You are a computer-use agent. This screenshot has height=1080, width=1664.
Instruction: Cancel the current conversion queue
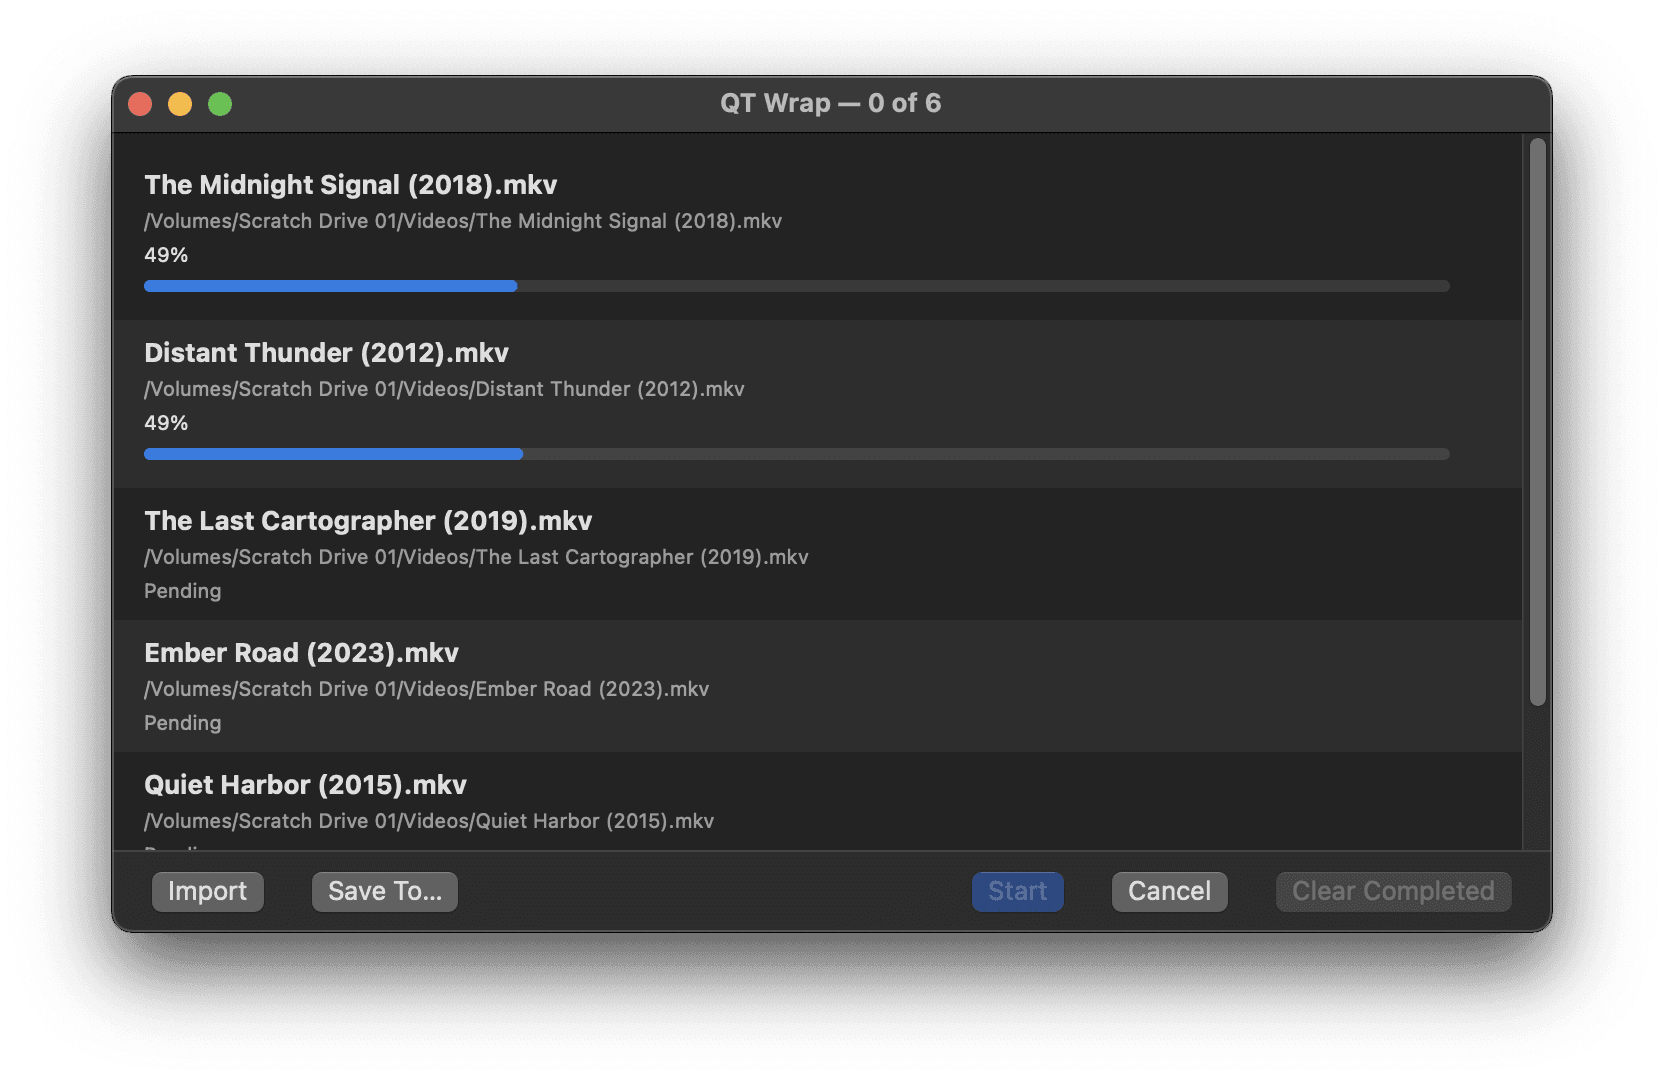1169,891
